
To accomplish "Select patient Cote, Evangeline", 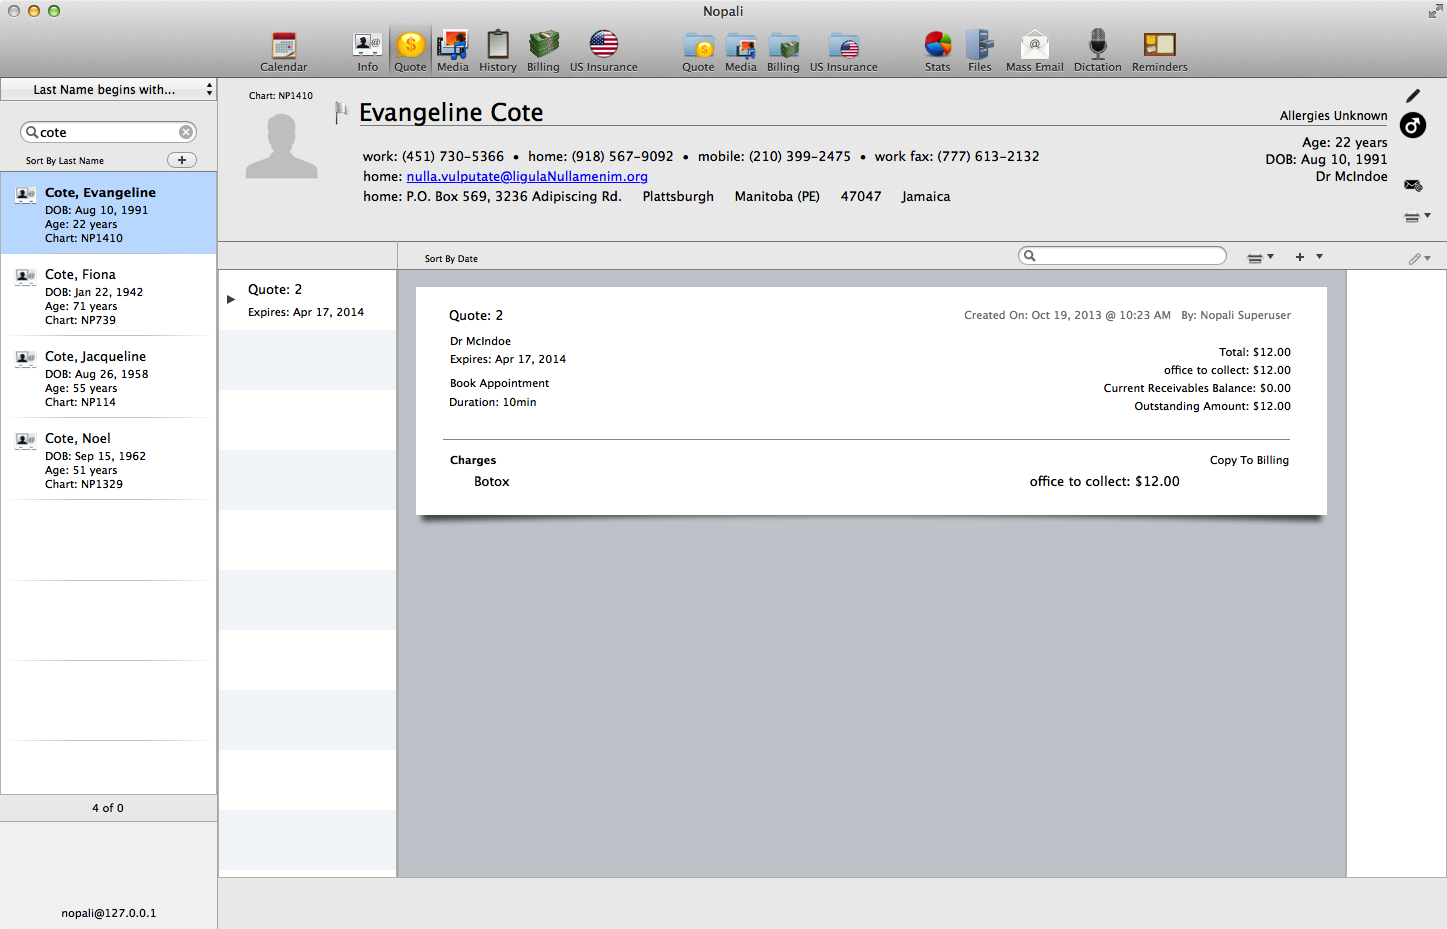I will (x=108, y=213).
